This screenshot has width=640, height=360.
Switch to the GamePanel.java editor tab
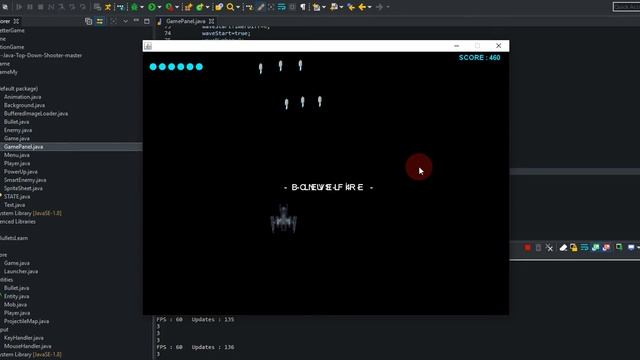tap(185, 21)
